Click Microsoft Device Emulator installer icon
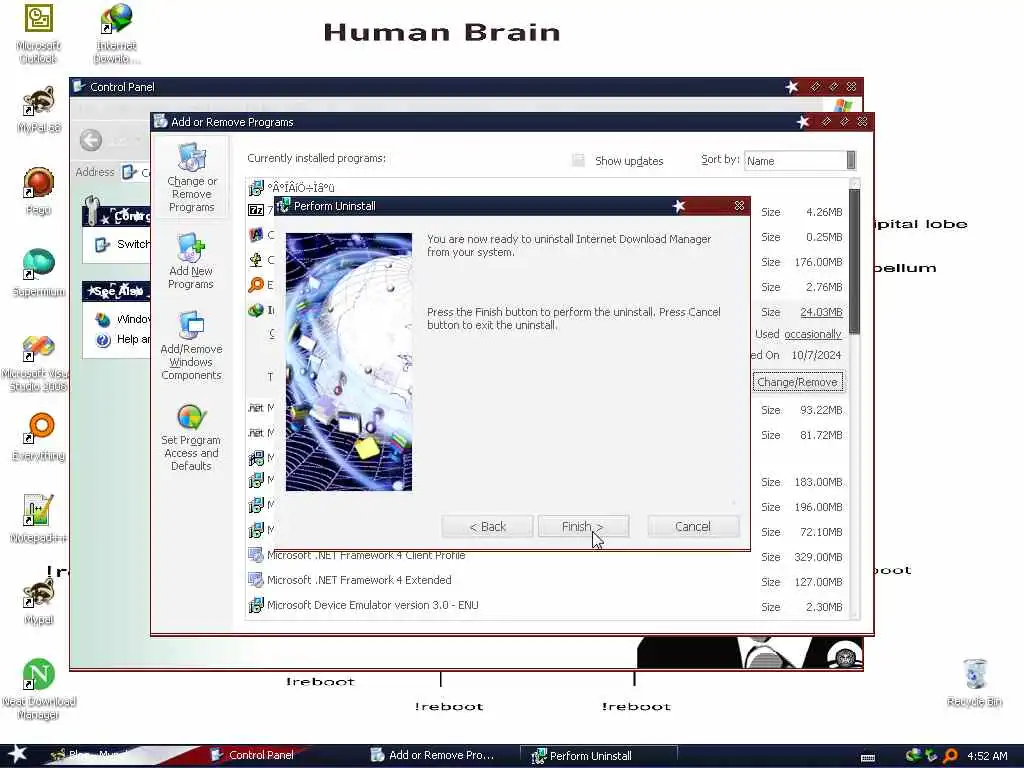 pos(255,605)
